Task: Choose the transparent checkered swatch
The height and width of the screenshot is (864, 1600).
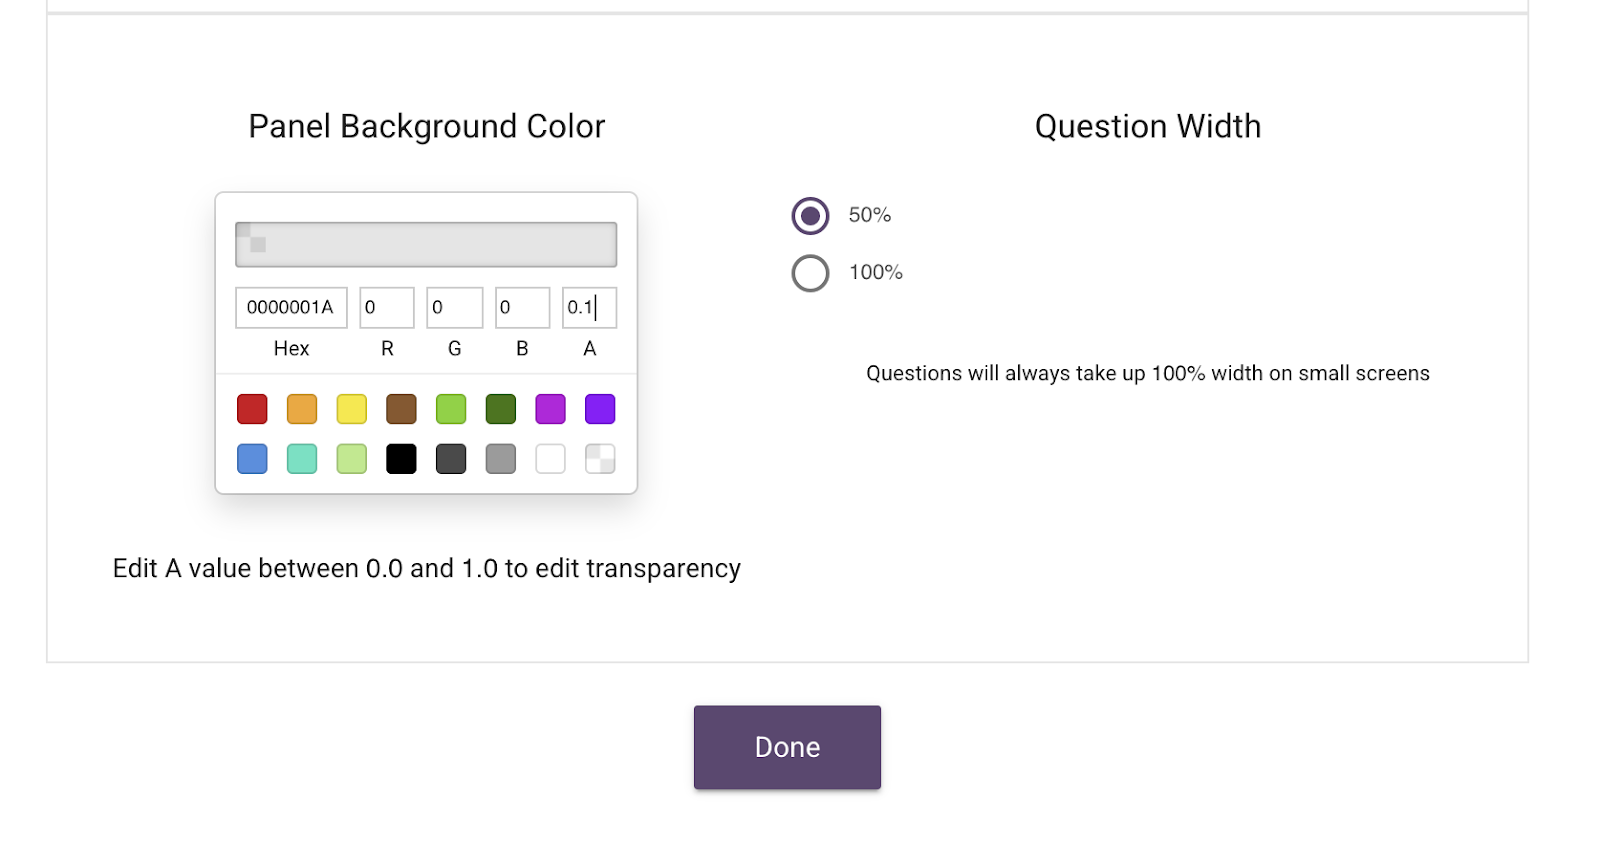Action: coord(600,459)
